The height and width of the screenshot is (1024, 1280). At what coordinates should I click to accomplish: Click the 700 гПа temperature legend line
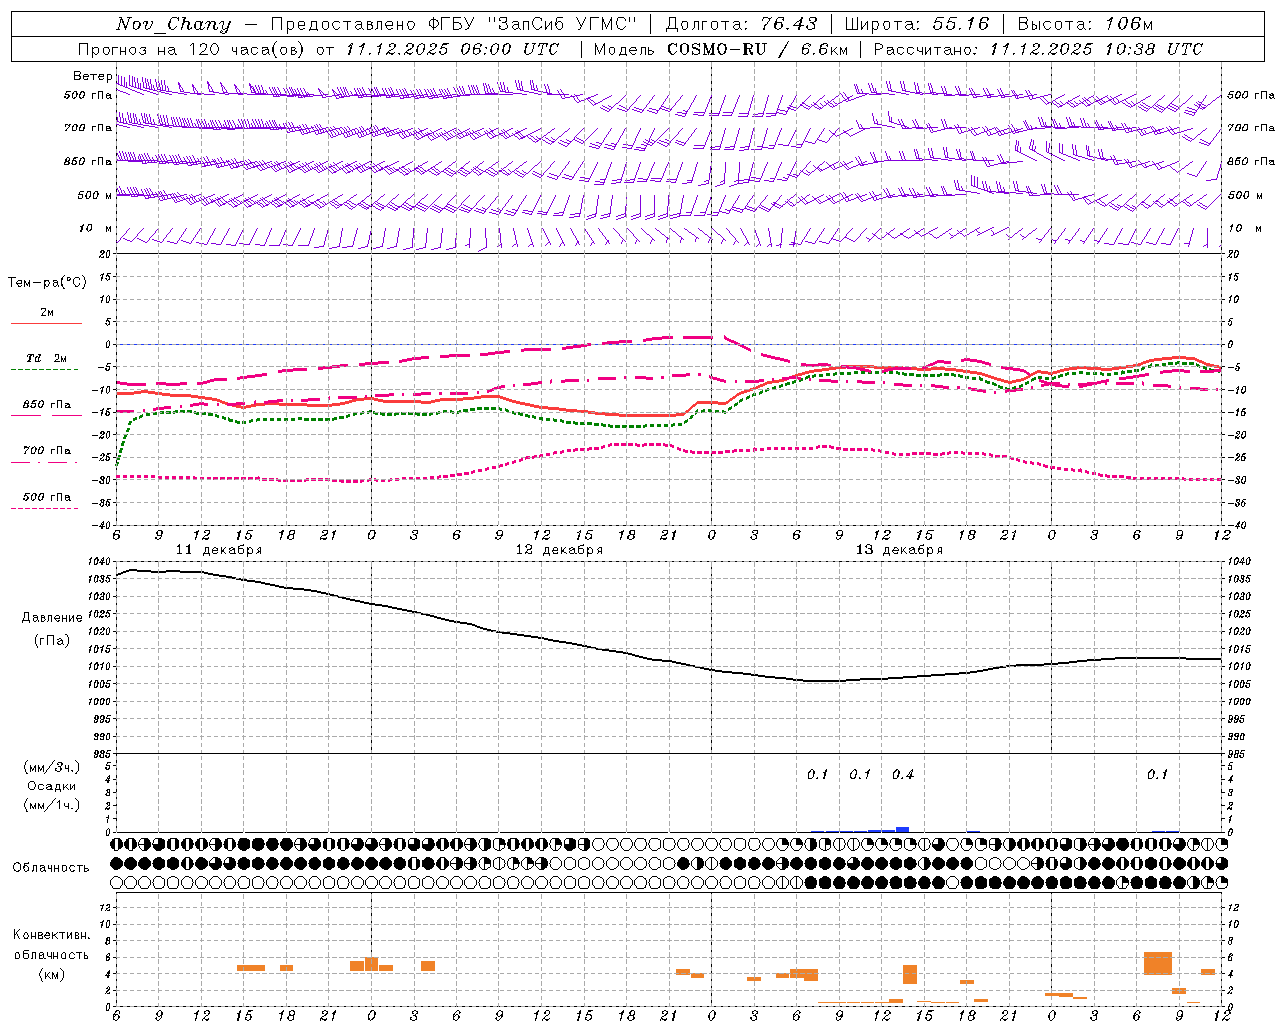point(44,463)
